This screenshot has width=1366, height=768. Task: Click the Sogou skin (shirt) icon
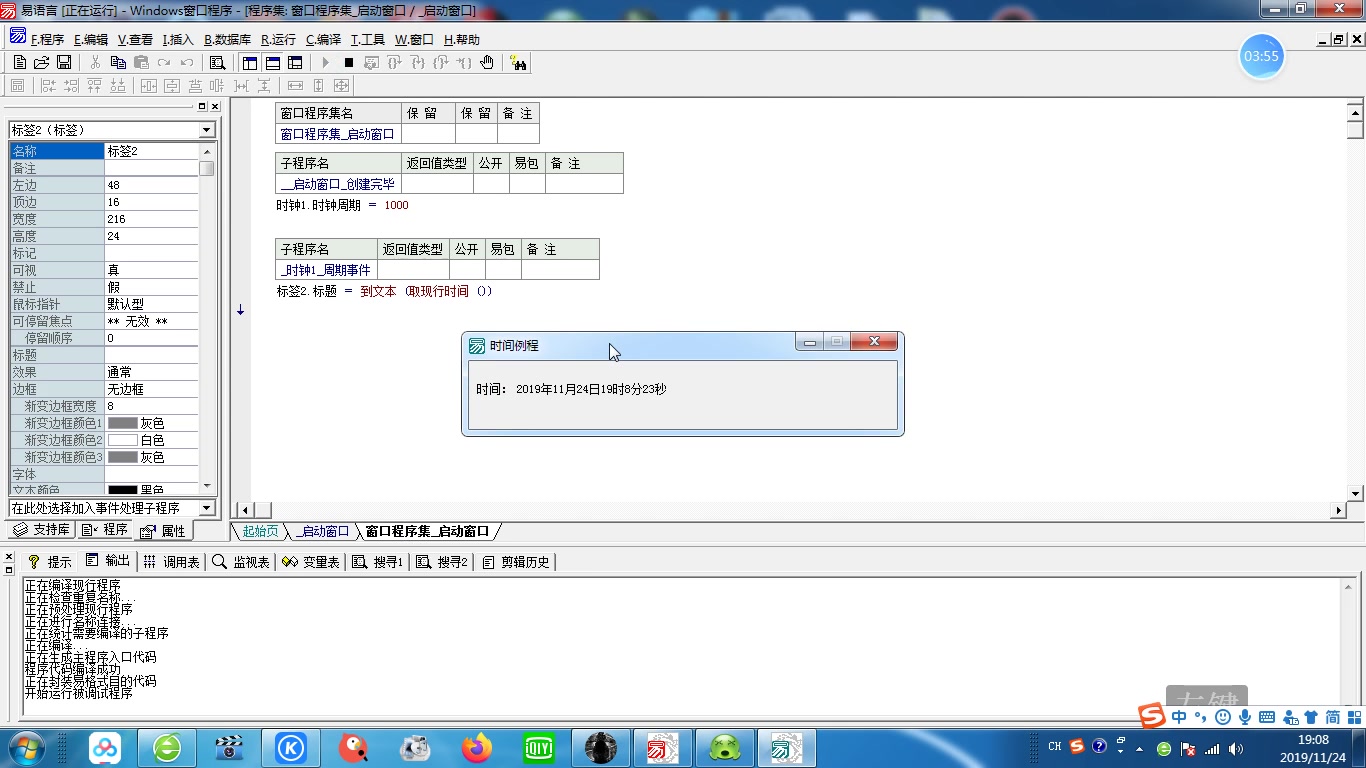tap(1311, 718)
